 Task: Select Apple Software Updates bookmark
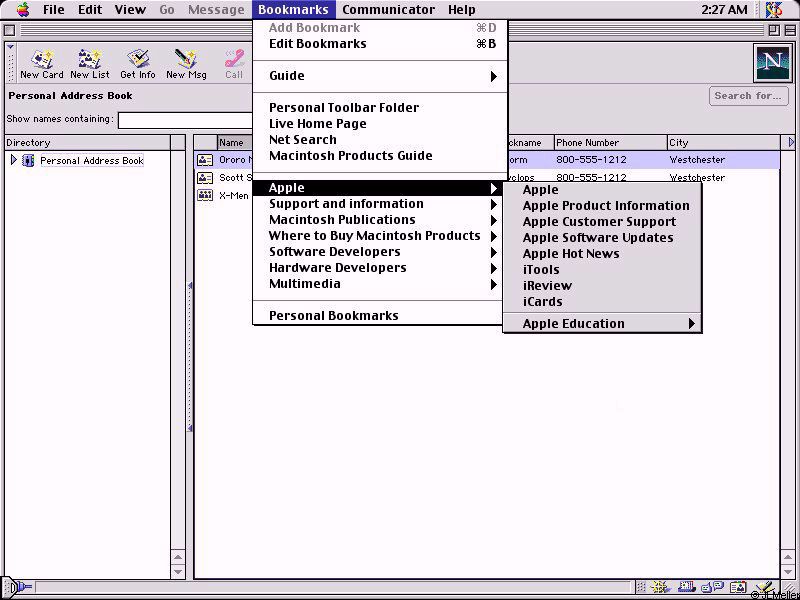point(598,238)
